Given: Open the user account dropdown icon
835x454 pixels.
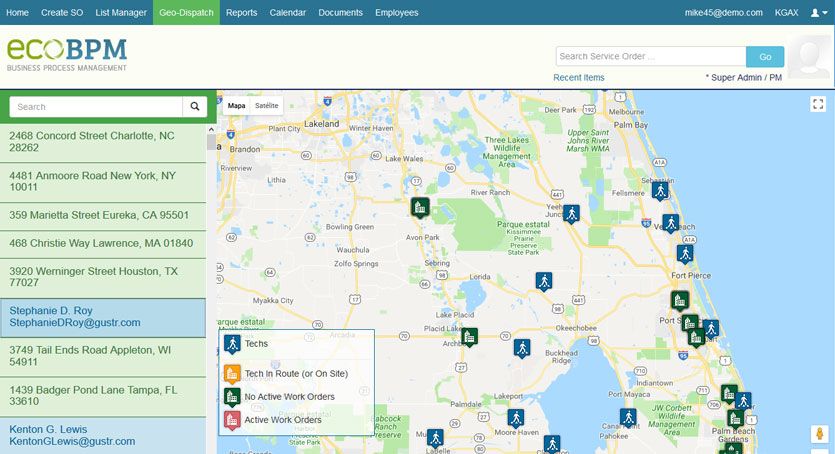Looking at the screenshot, I should point(819,13).
